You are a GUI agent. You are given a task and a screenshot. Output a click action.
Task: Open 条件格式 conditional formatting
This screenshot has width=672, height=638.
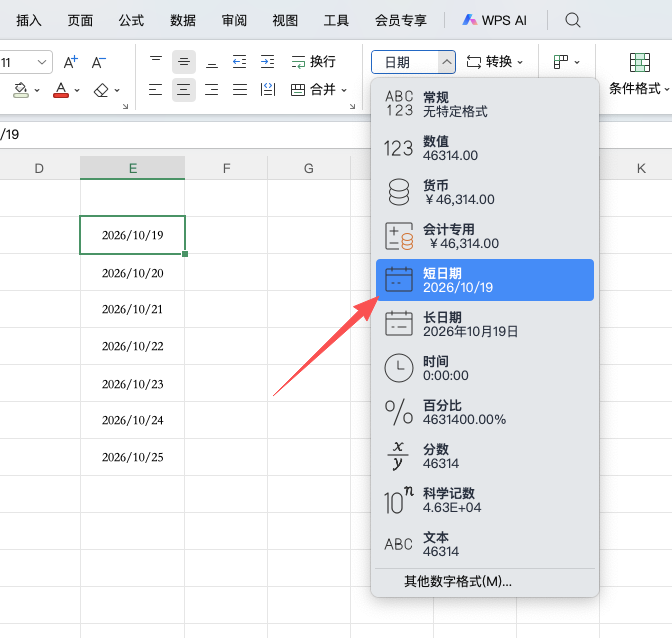638,73
